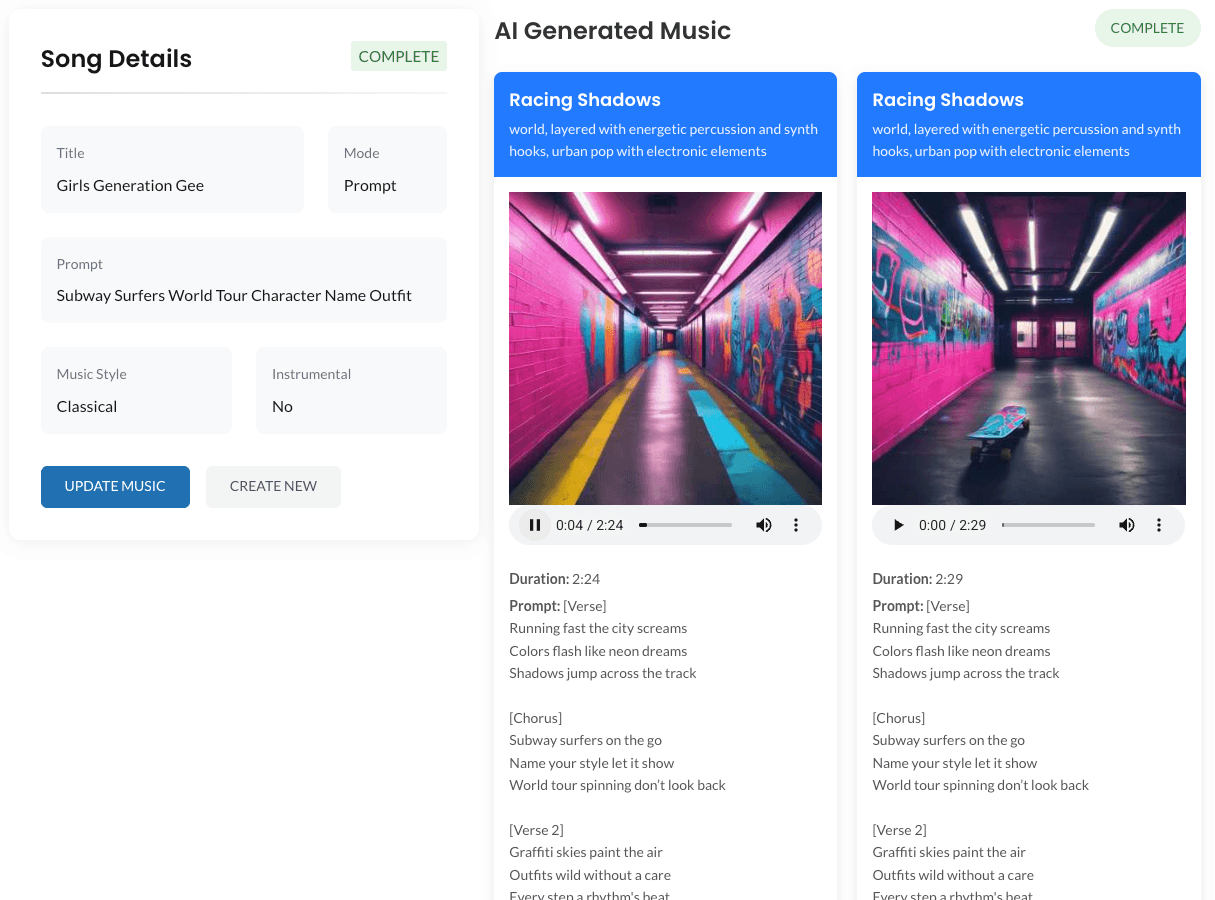Click the Complete badge in Song Details
The width and height of the screenshot is (1215, 900).
tap(398, 57)
